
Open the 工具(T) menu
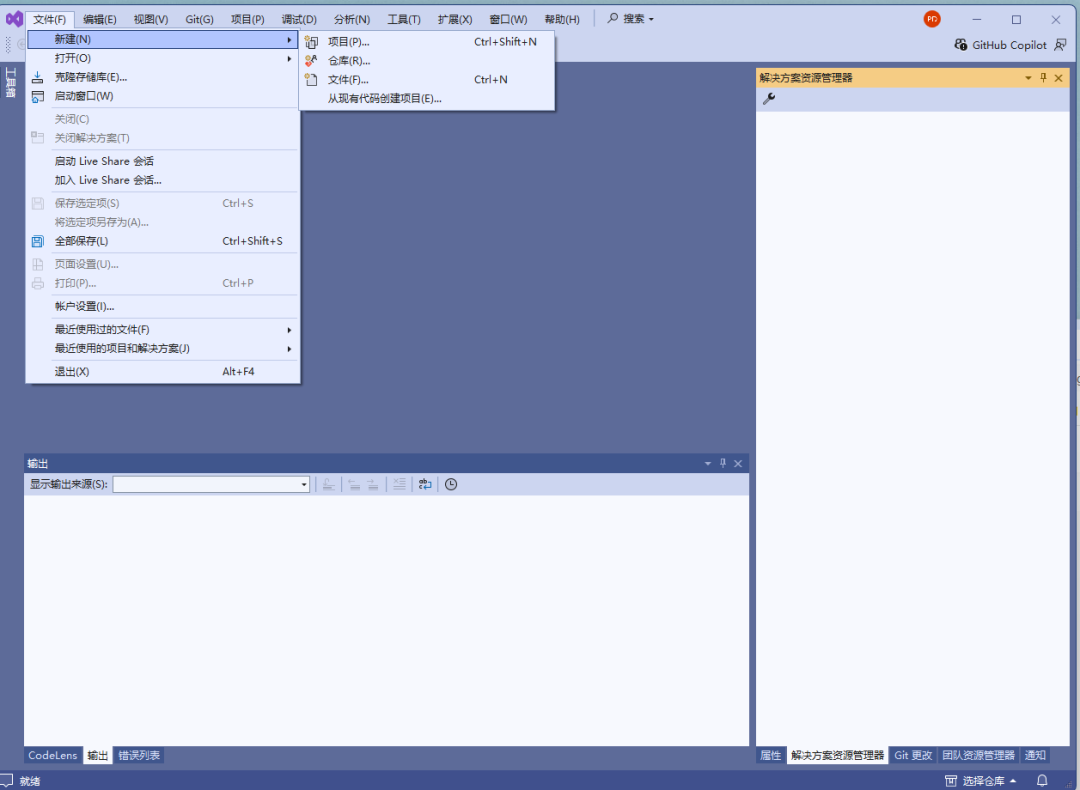404,19
